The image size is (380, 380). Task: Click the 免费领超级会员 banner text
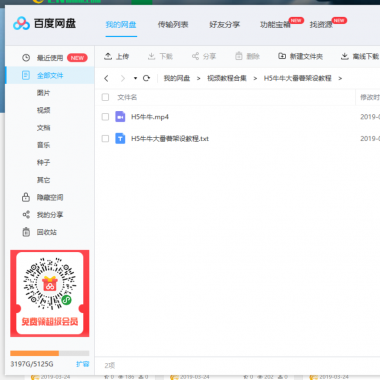pos(50,321)
